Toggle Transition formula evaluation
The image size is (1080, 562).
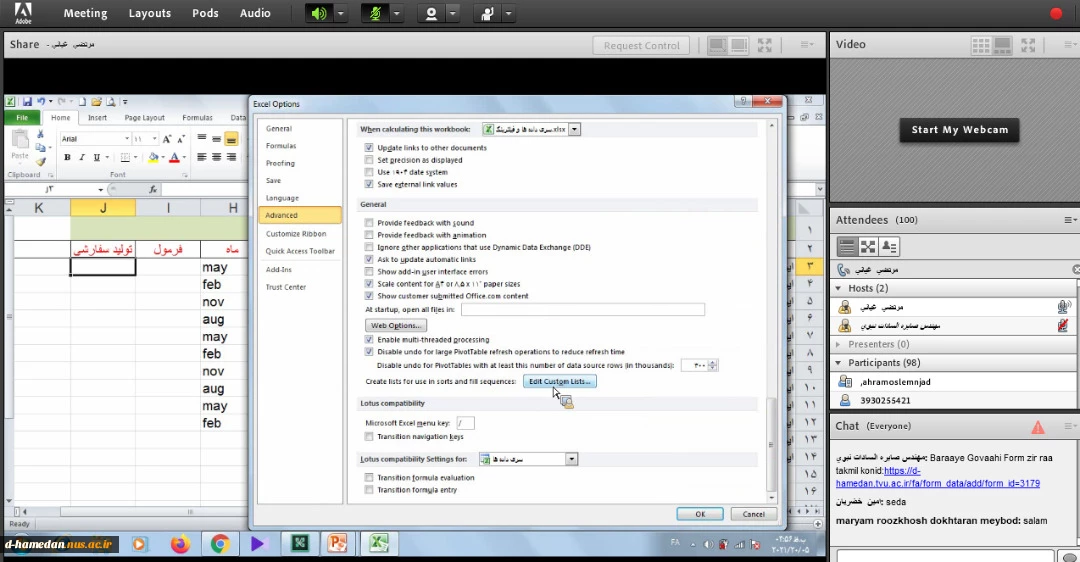click(x=369, y=477)
